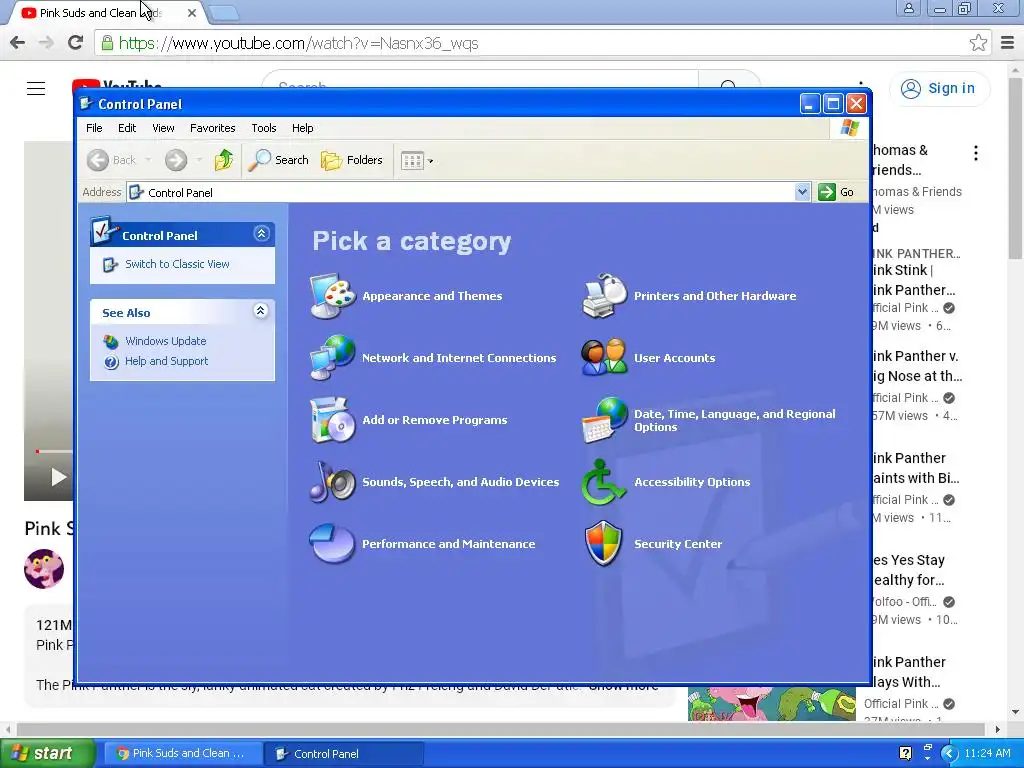Click Appearance and Themes text link
Image resolution: width=1024 pixels, height=768 pixels.
(x=432, y=296)
